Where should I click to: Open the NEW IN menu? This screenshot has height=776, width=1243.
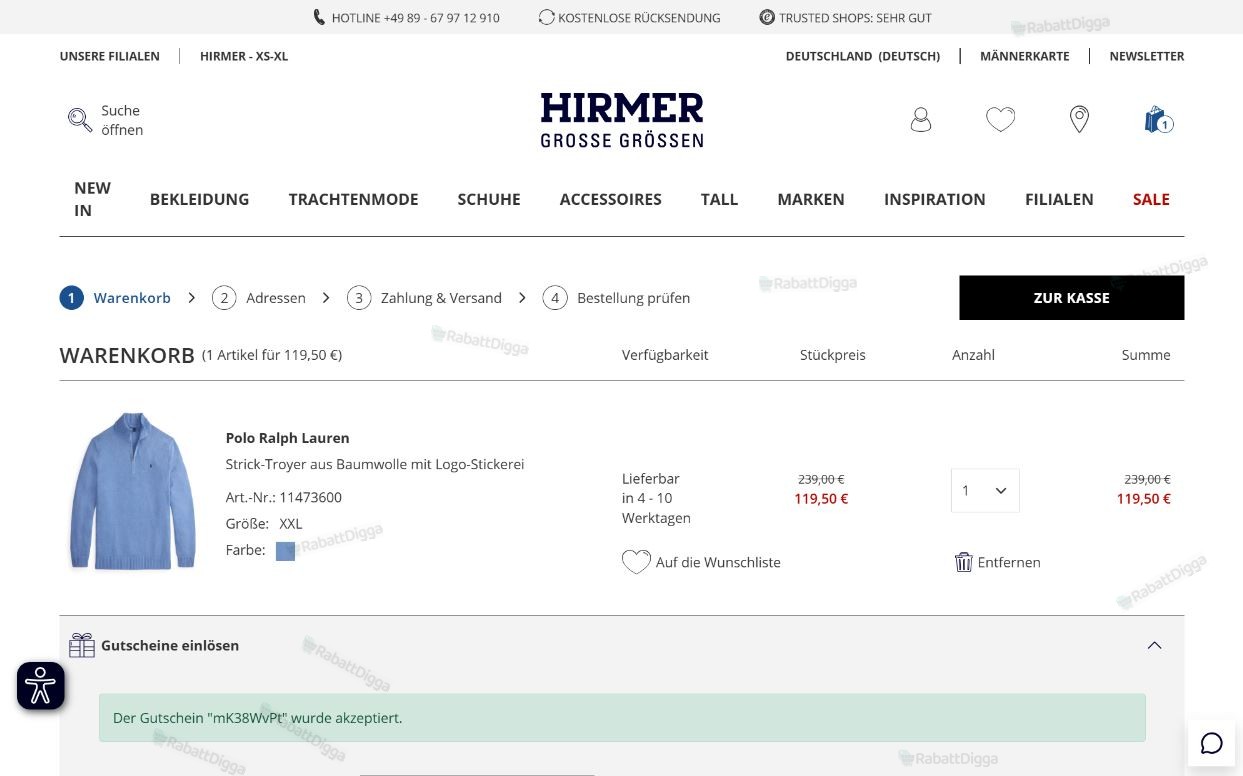click(x=93, y=199)
